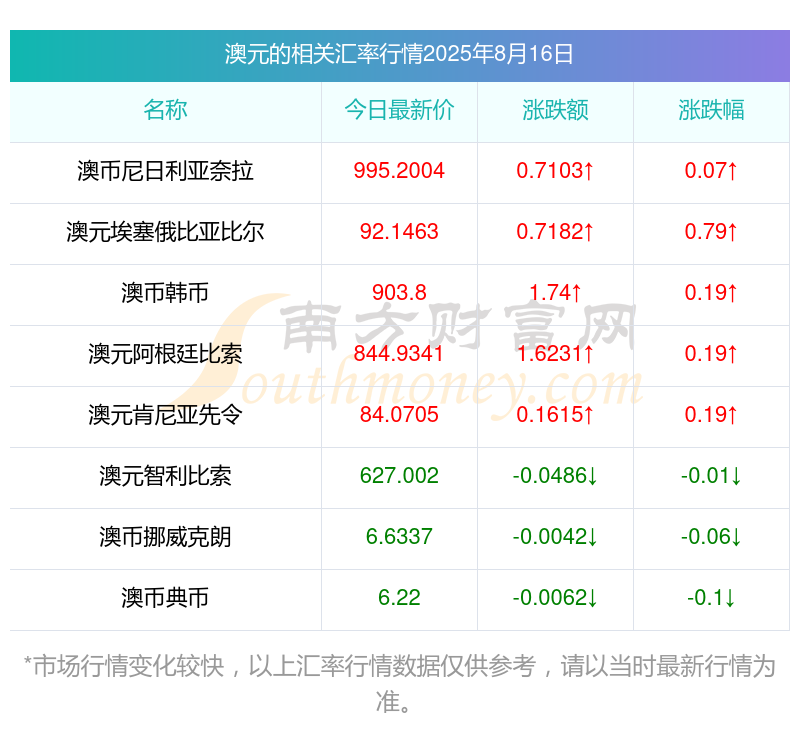The height and width of the screenshot is (733, 800).
Task: Select the 澳币尼日利亚奈拉 row name
Action: click(x=165, y=171)
